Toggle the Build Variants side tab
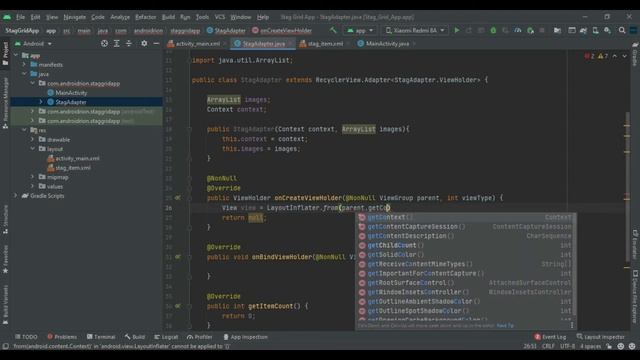Viewport: 640px width, 360px height. [x=5, y=305]
